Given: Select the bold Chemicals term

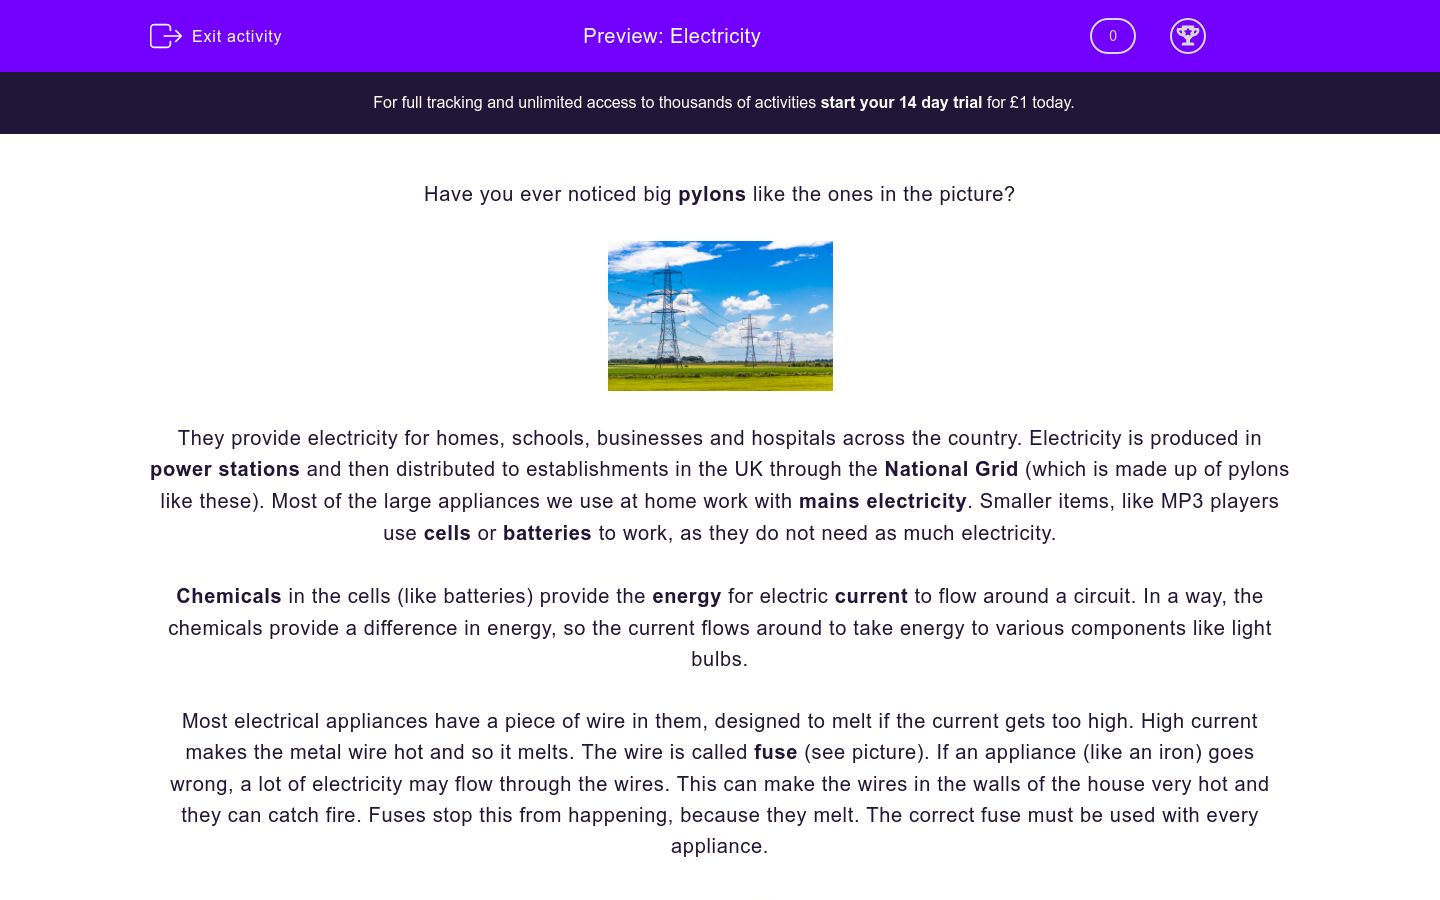Looking at the screenshot, I should click(229, 596).
